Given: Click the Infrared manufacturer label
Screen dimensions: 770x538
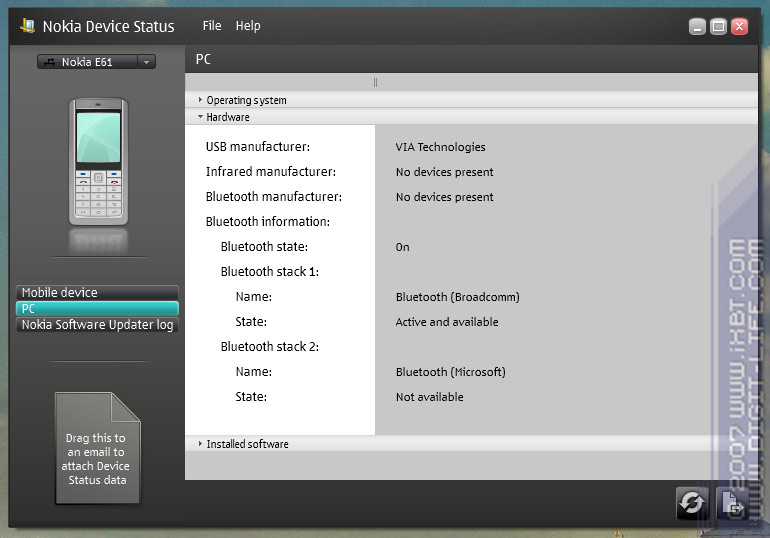Looking at the screenshot, I should point(271,172).
